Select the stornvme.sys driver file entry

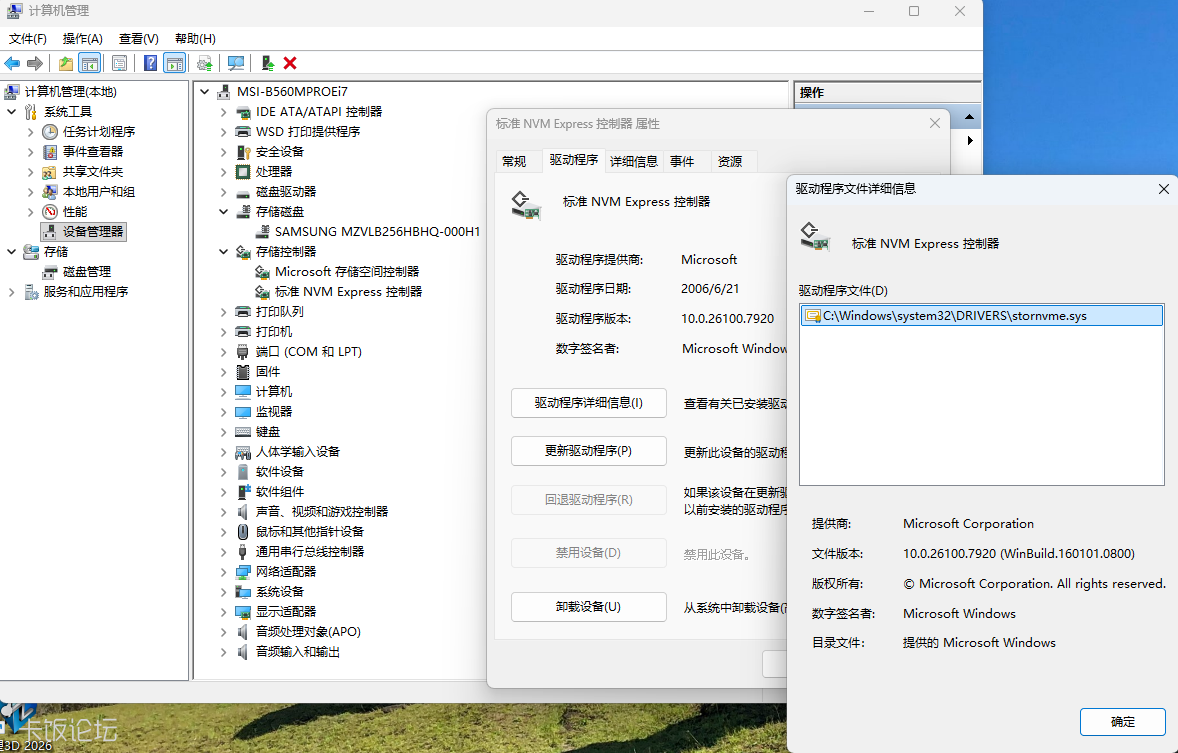point(982,316)
